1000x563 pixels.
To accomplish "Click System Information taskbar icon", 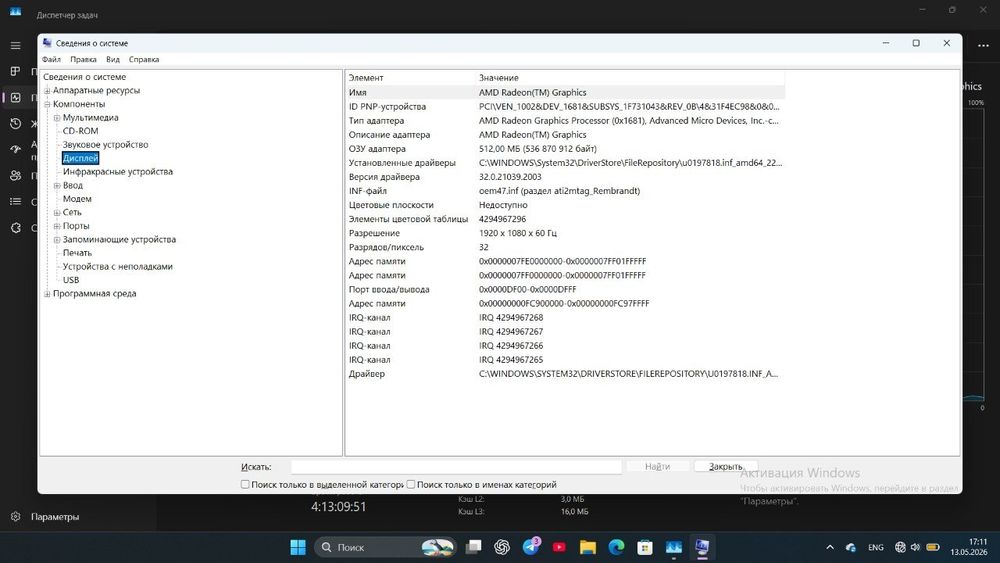I will click(x=702, y=547).
